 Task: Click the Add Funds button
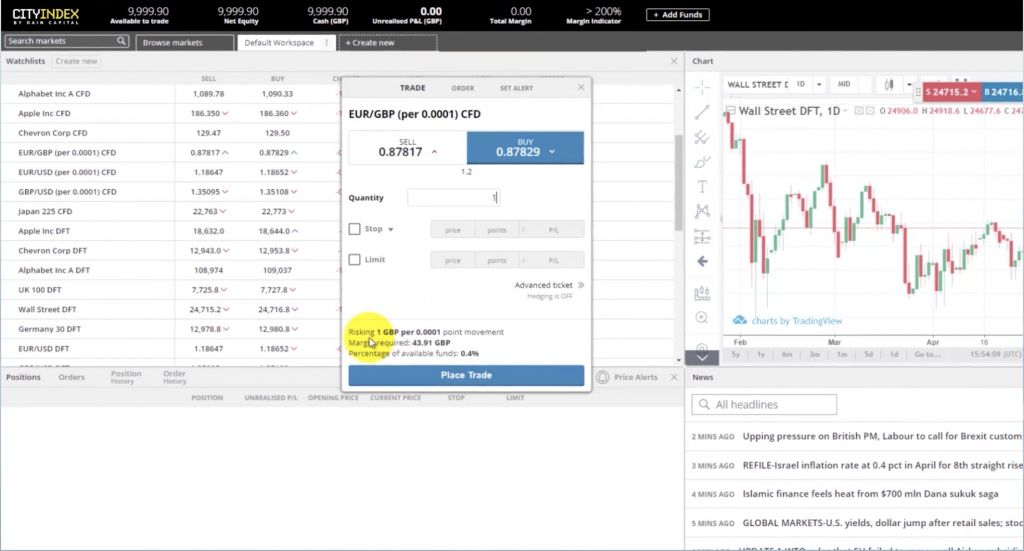[678, 14]
